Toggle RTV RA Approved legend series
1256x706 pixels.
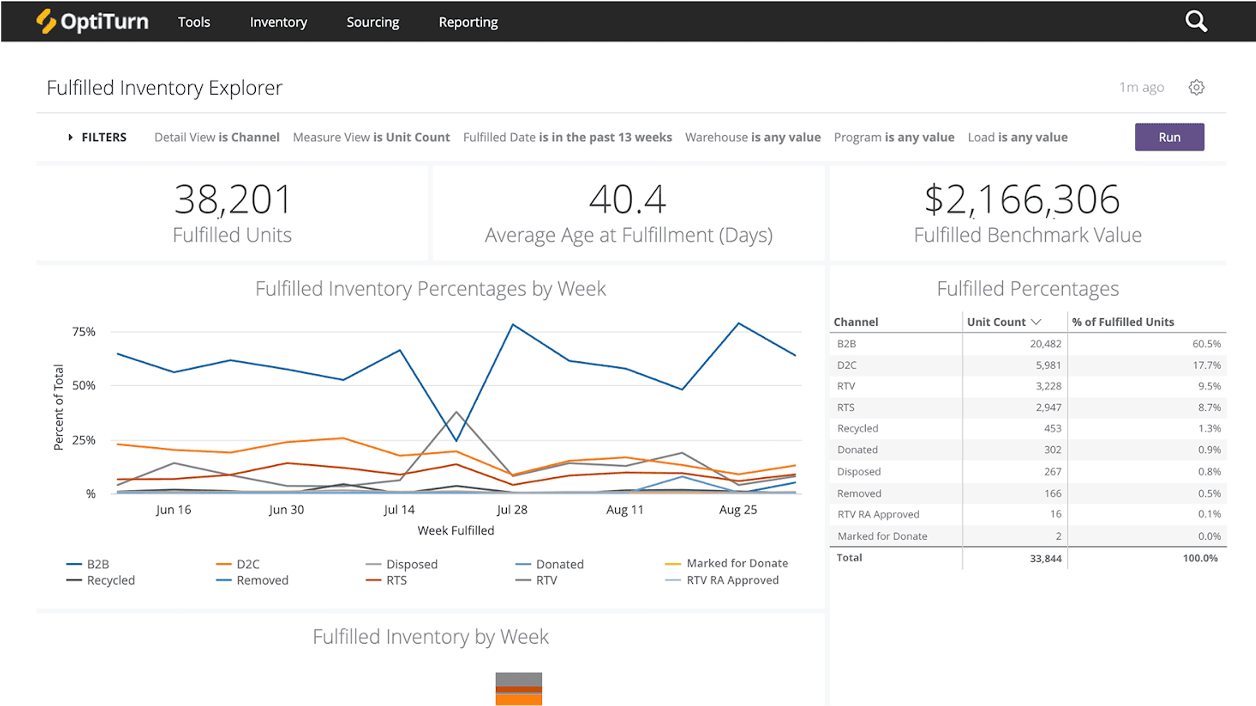(x=722, y=580)
